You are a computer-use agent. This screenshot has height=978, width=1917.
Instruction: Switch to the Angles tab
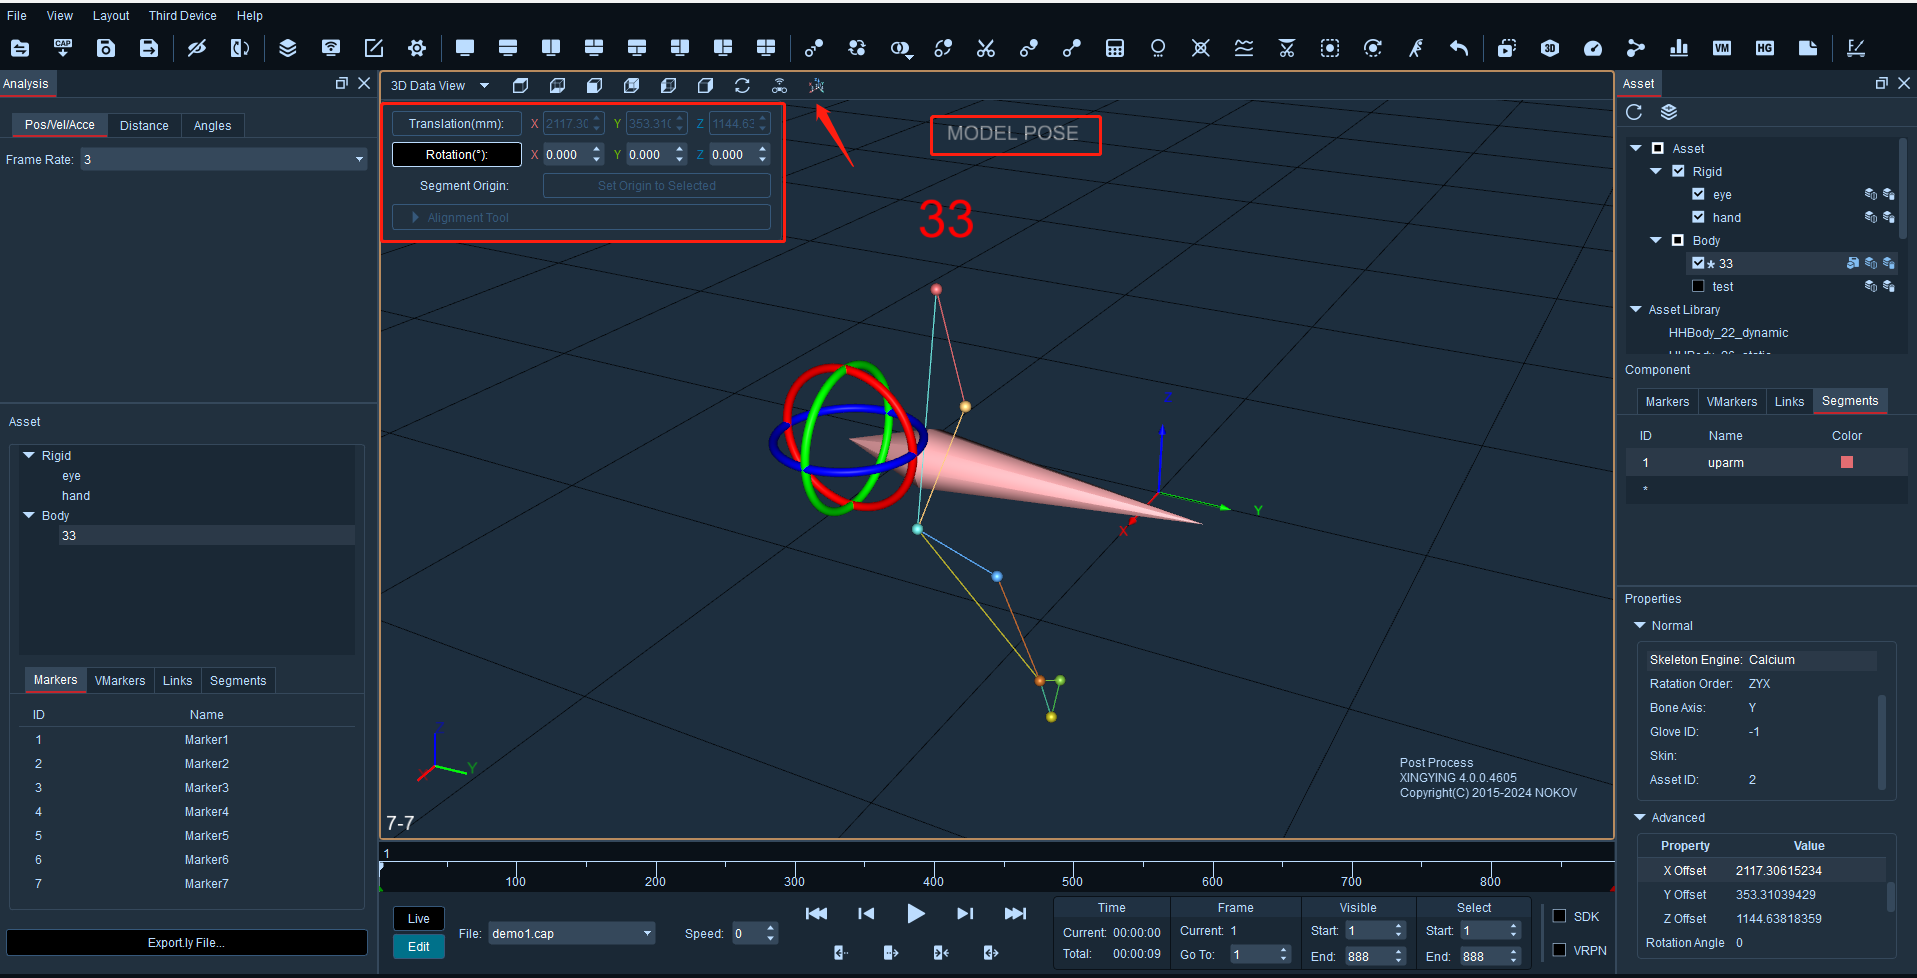(x=212, y=125)
